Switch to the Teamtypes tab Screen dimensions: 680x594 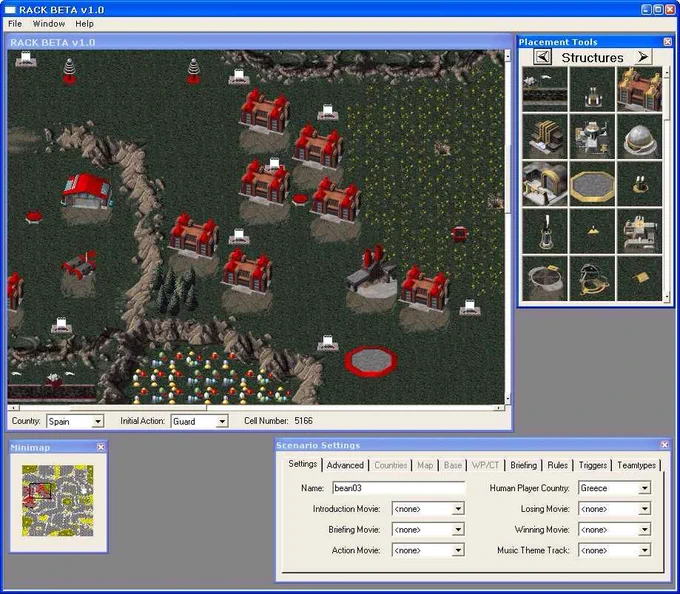tap(636, 465)
